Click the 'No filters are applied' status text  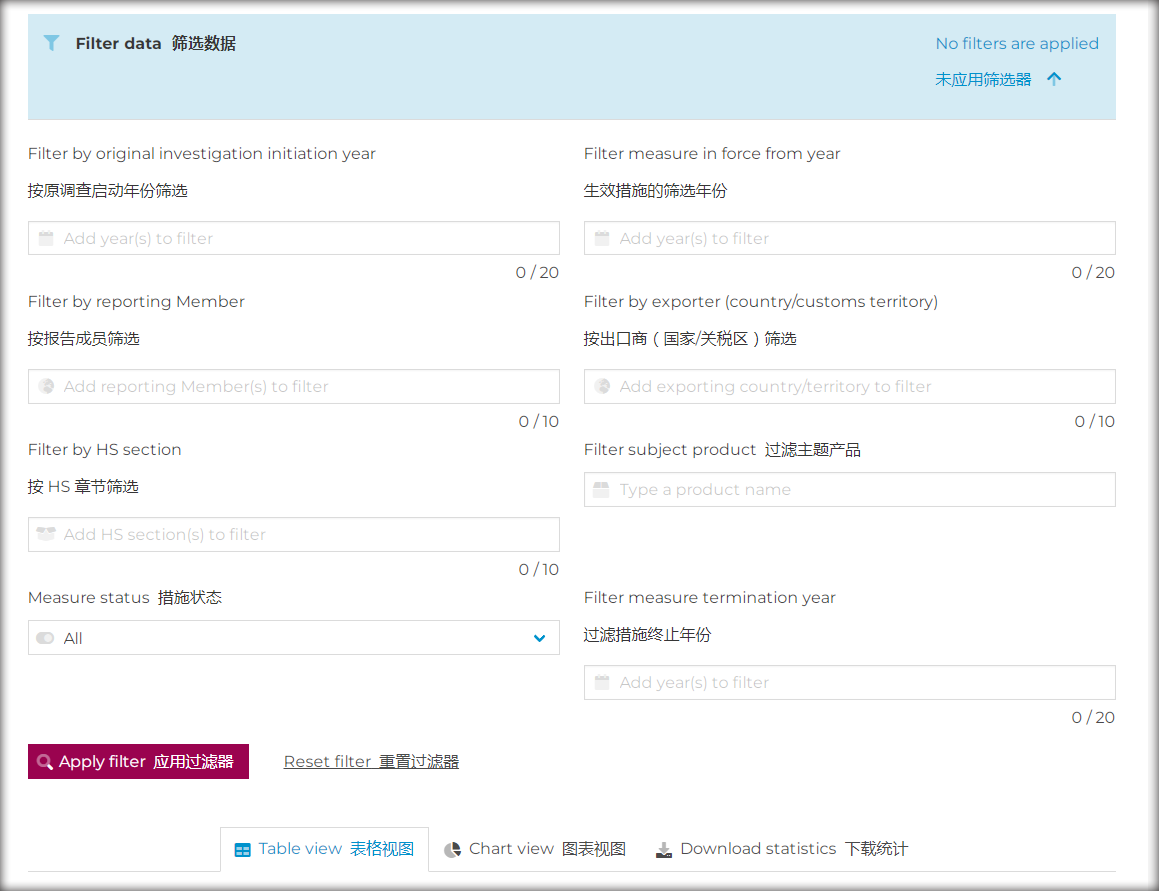coord(1017,44)
